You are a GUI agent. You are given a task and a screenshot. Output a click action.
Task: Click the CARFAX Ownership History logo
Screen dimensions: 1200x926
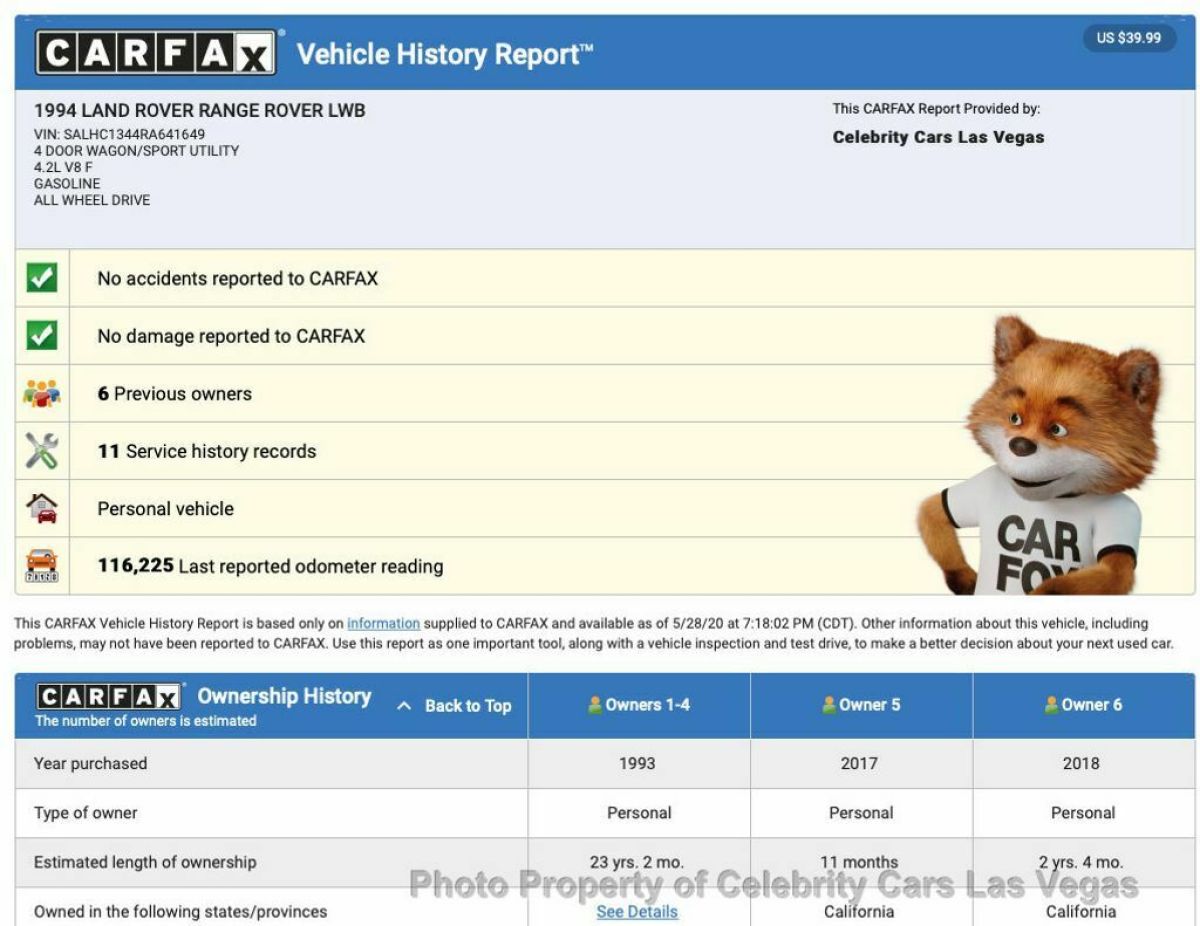[108, 696]
